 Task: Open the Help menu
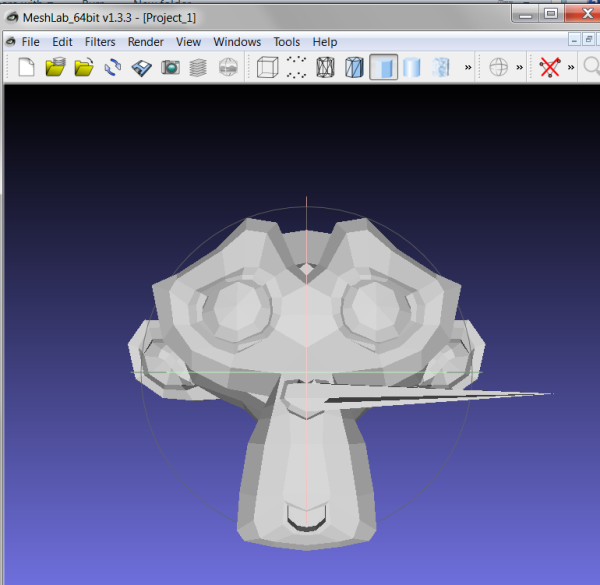tap(324, 42)
